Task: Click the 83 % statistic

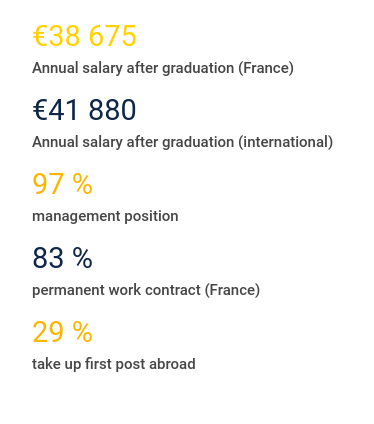Action: tap(62, 258)
